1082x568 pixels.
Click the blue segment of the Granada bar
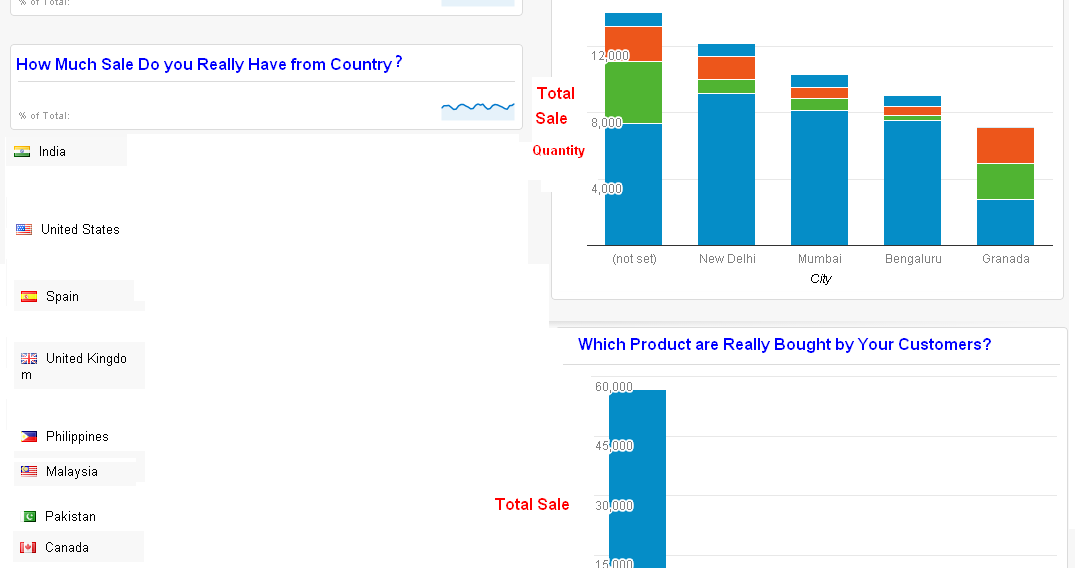[1005, 222]
